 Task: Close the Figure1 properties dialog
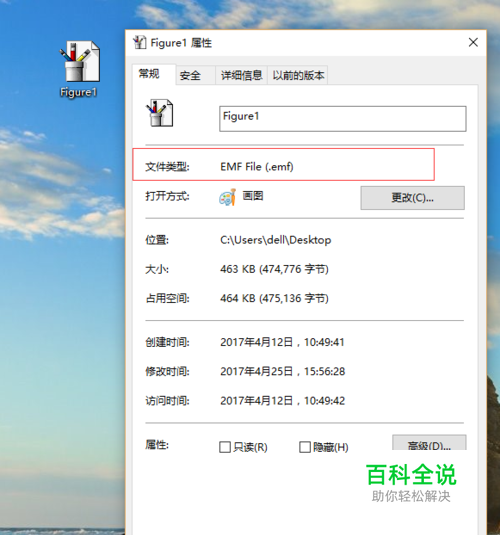pos(473,43)
